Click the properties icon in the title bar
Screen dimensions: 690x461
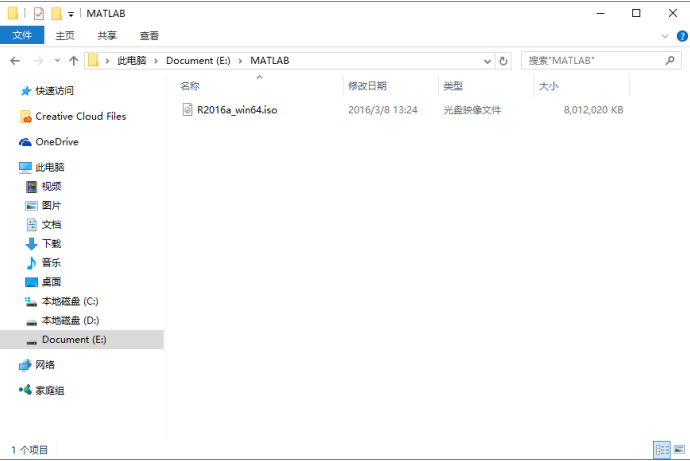(39, 14)
